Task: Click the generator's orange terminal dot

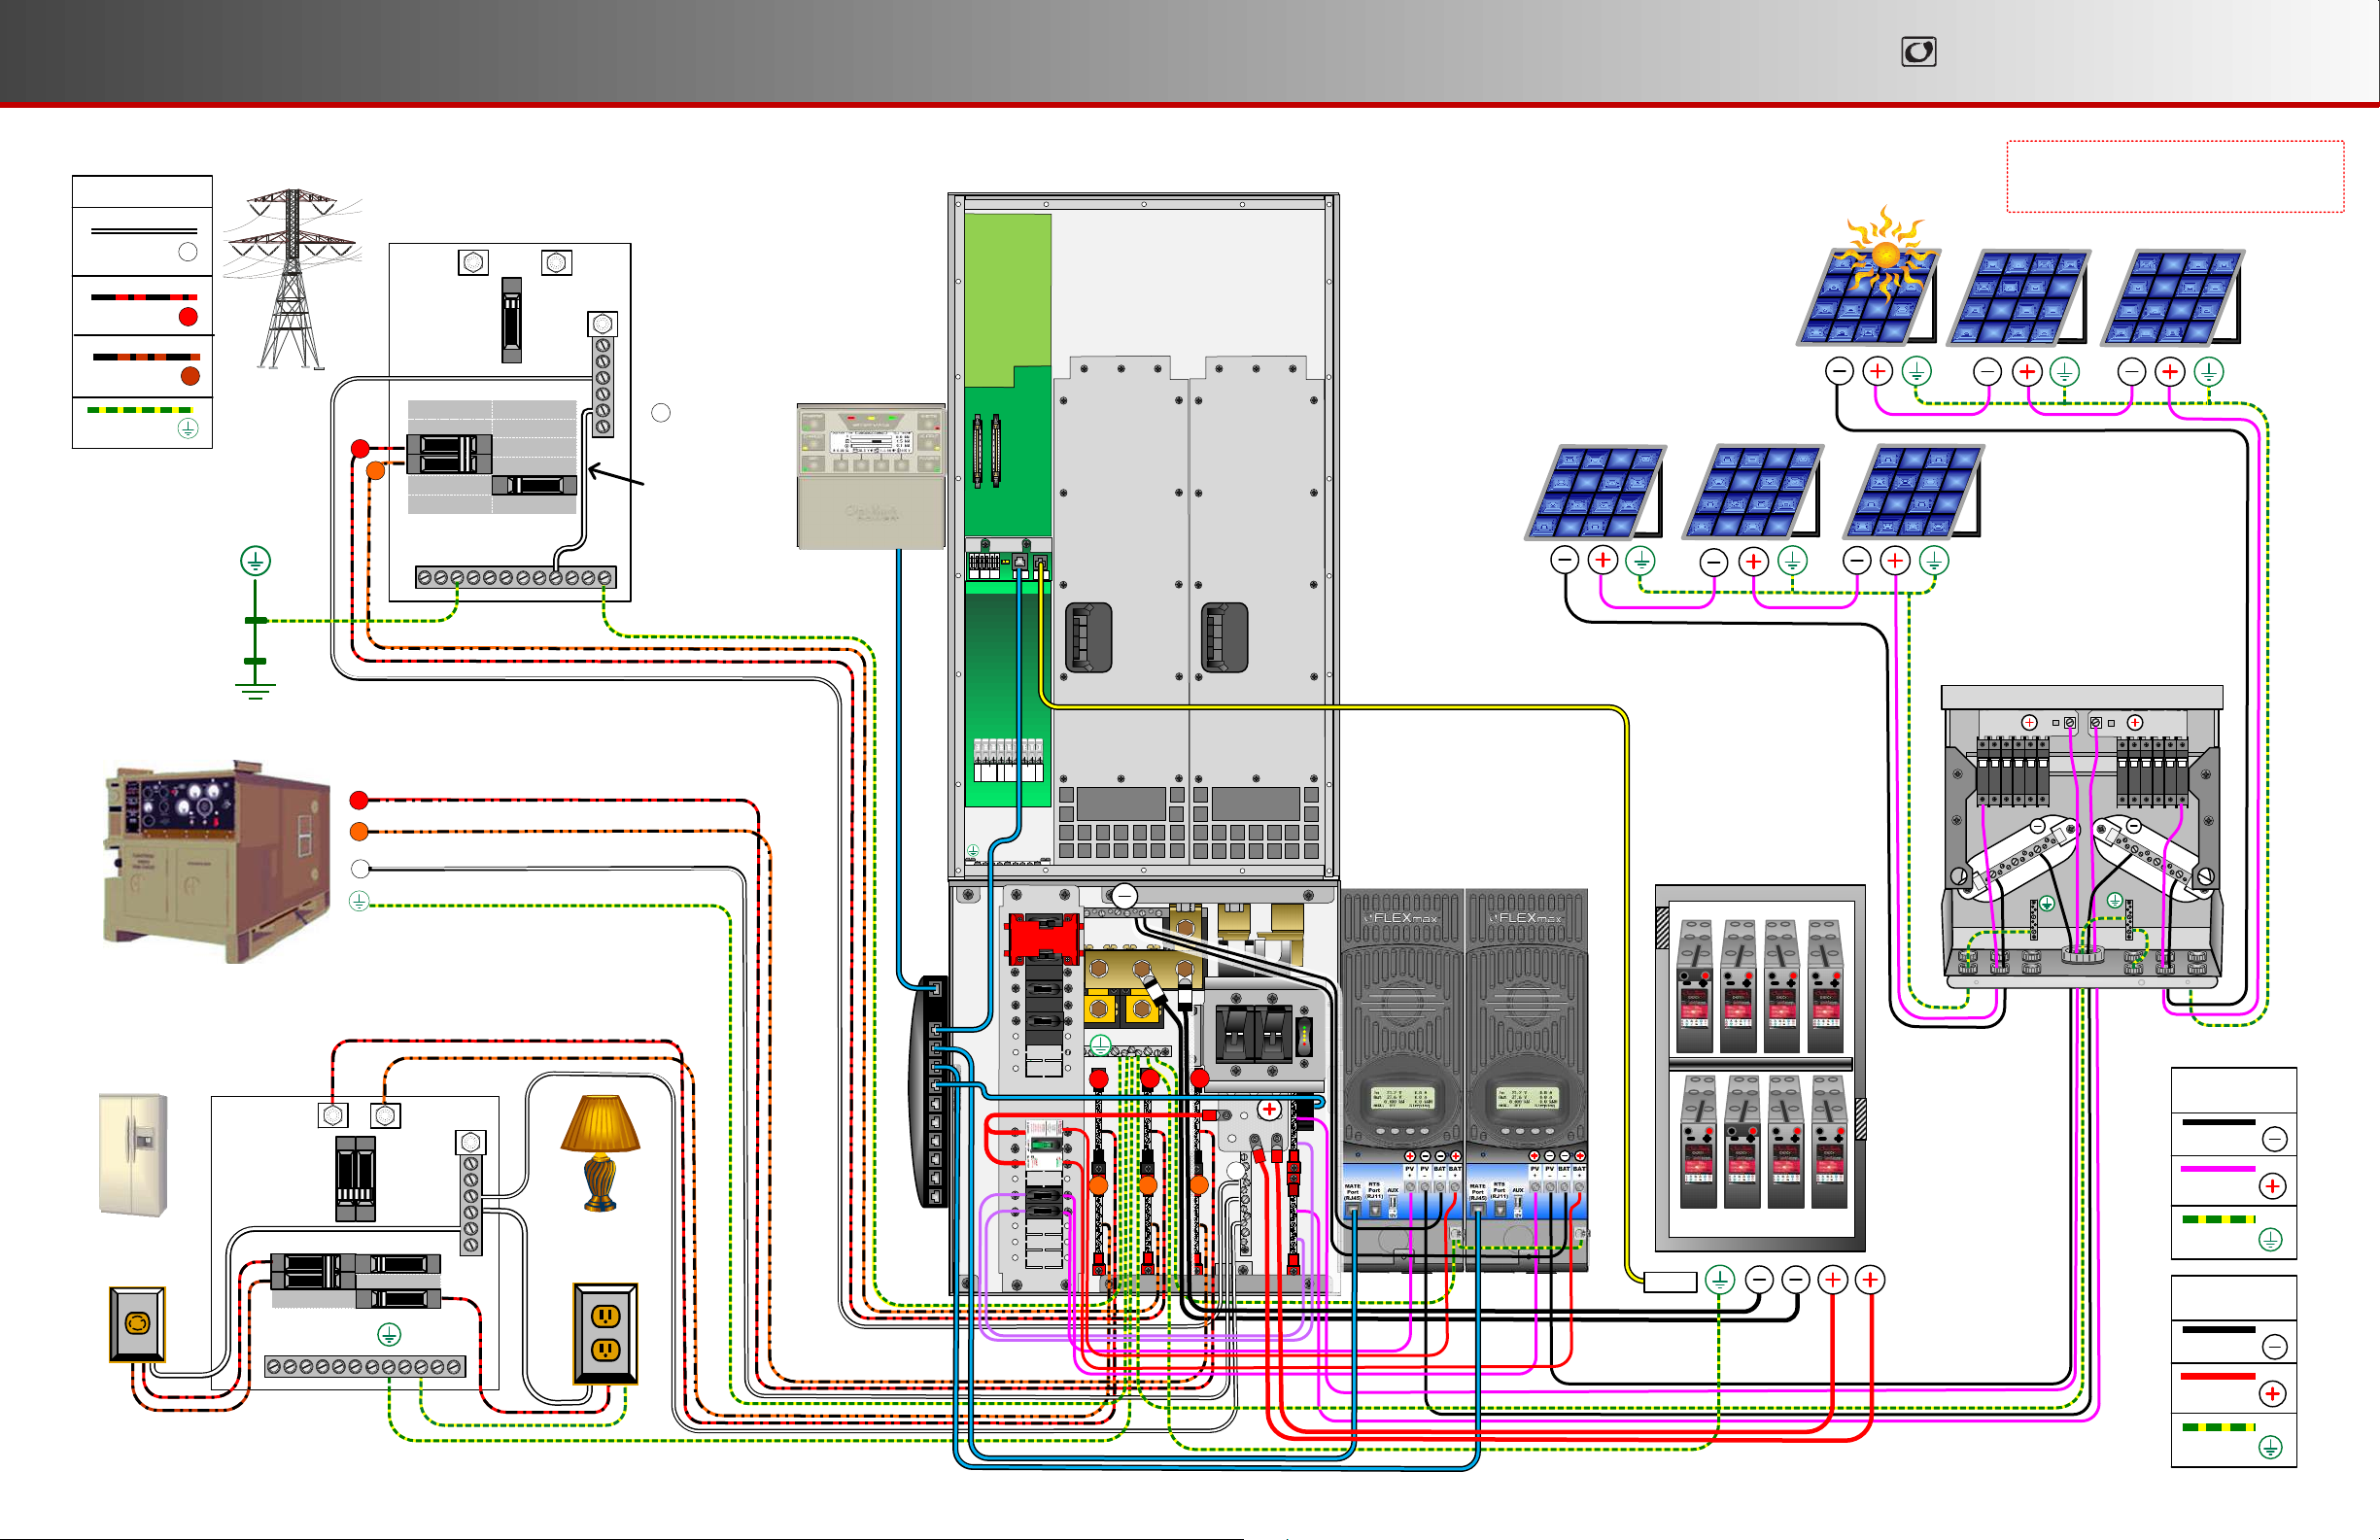Action: [x=360, y=831]
